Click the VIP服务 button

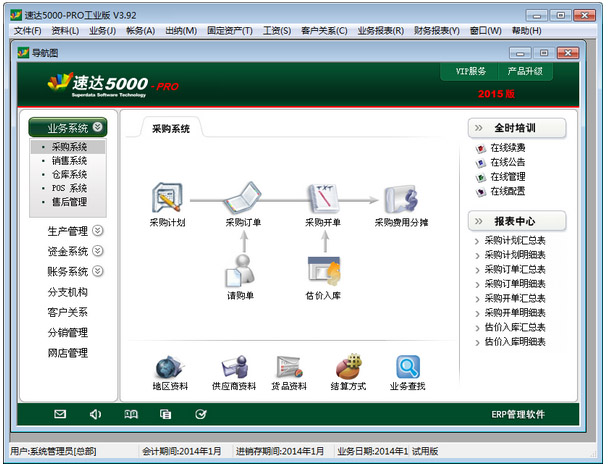click(471, 71)
